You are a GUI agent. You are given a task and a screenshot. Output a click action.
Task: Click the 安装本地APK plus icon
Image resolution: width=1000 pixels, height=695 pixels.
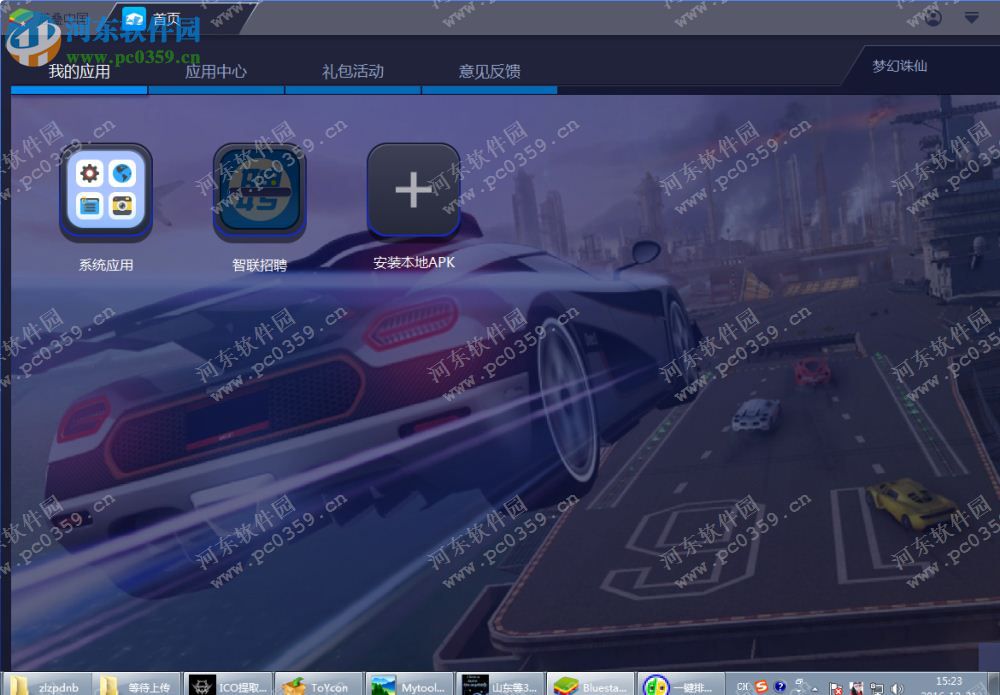click(413, 190)
